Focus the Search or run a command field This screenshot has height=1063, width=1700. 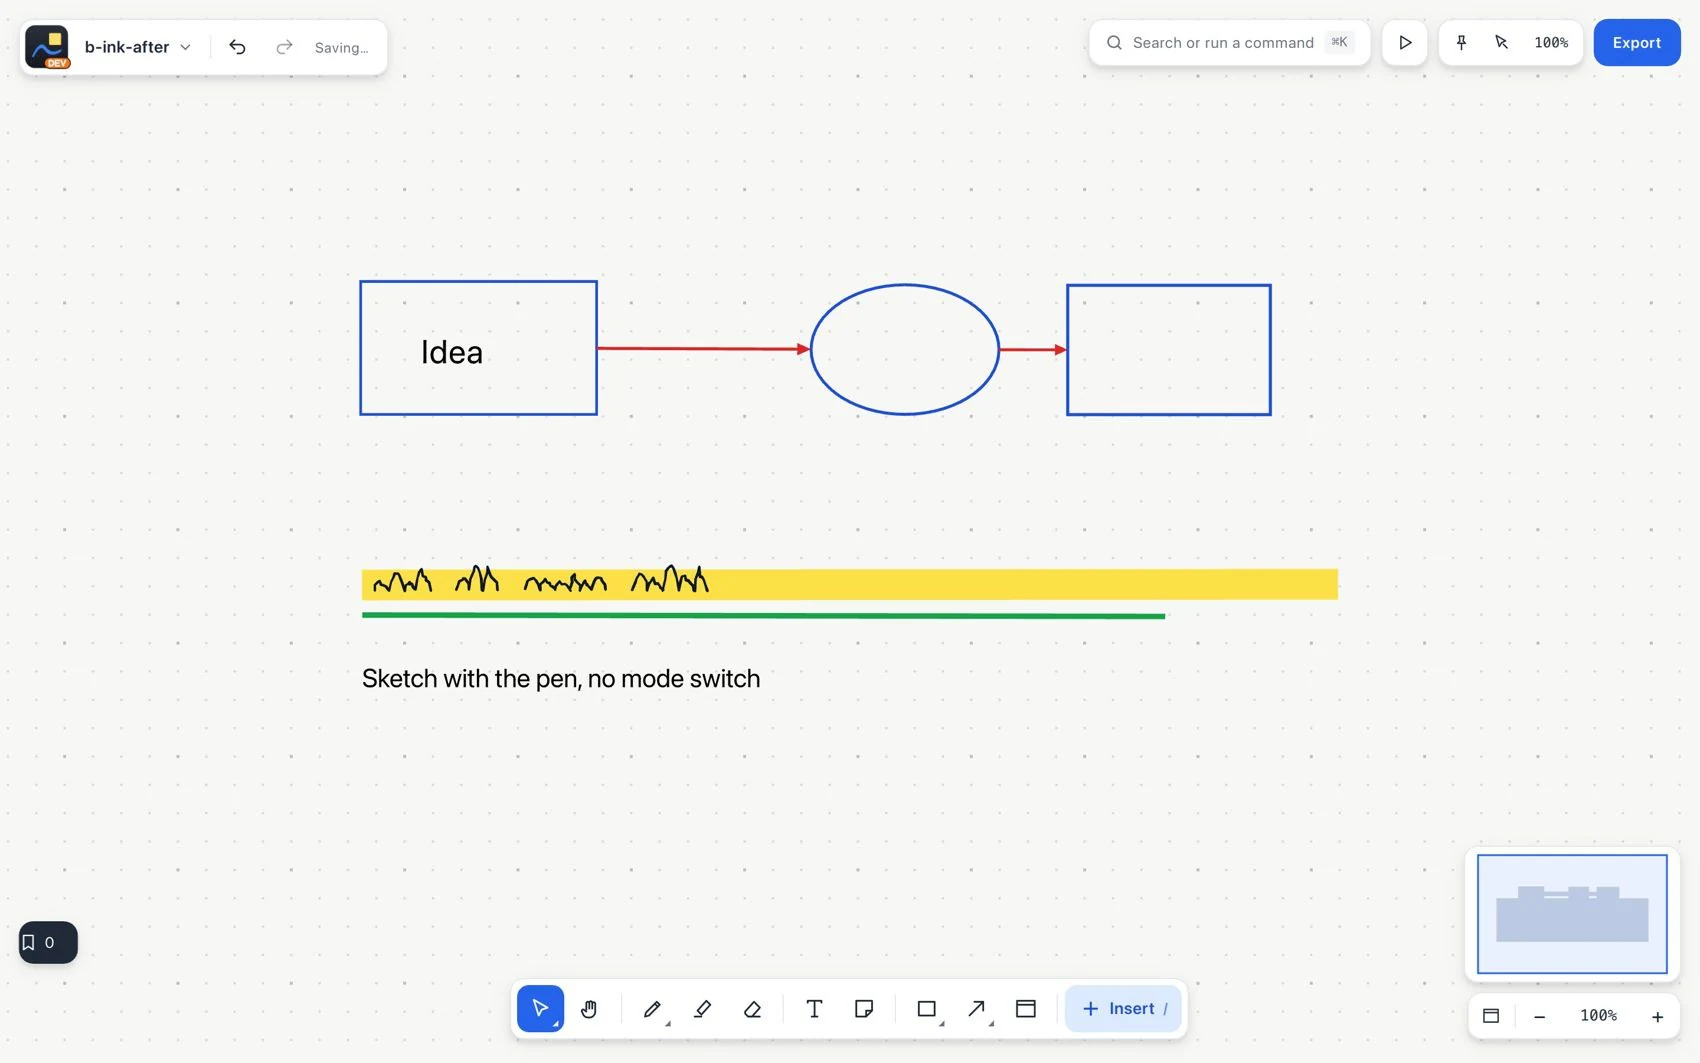coord(1229,42)
